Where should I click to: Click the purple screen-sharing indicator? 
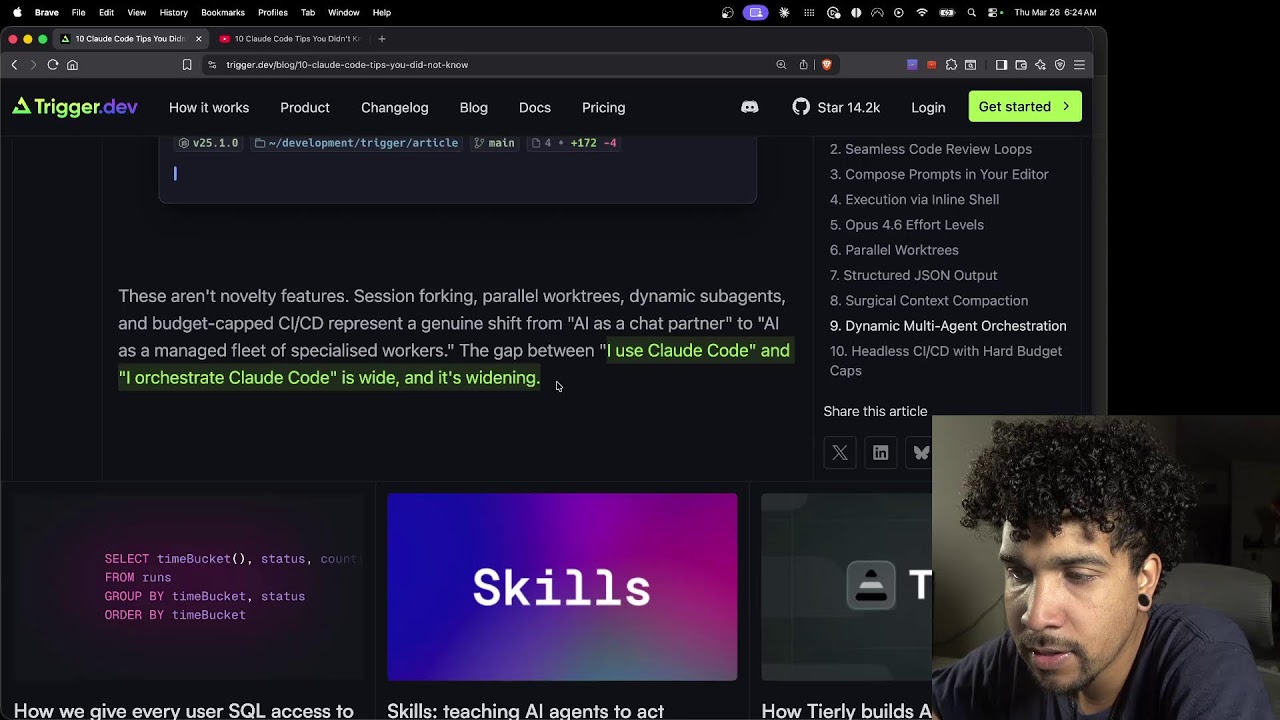click(756, 12)
